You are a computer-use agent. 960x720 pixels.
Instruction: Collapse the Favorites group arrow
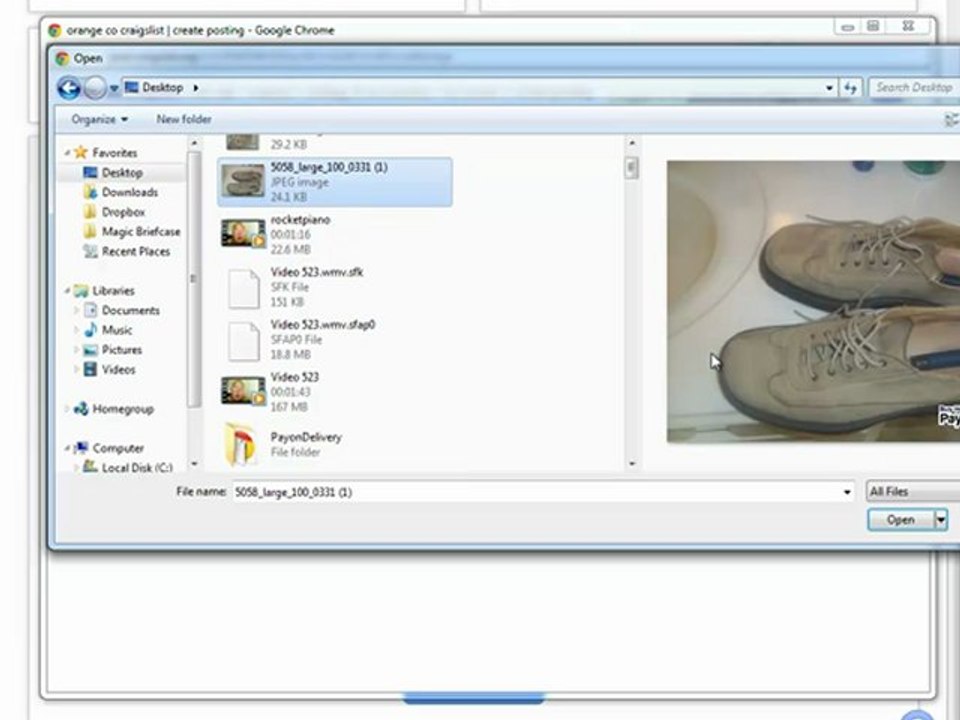click(x=67, y=152)
